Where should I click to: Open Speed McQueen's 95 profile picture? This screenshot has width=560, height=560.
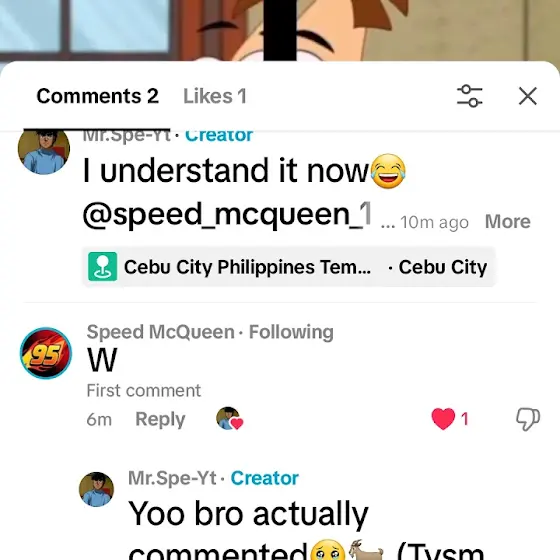coord(46,353)
